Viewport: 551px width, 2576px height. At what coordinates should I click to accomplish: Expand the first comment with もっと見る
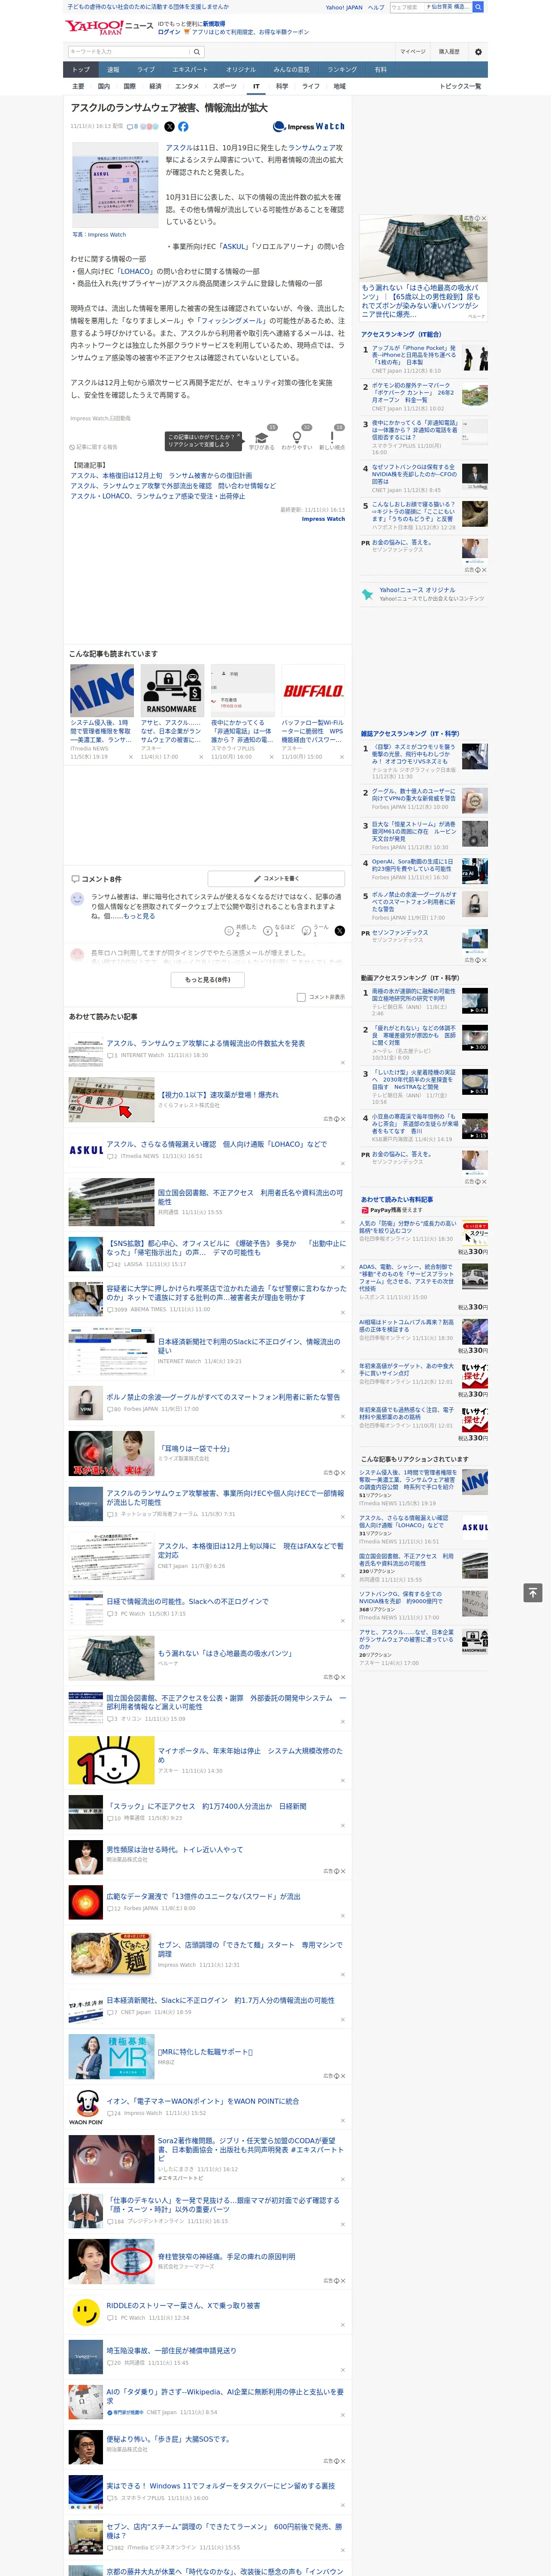tap(139, 916)
